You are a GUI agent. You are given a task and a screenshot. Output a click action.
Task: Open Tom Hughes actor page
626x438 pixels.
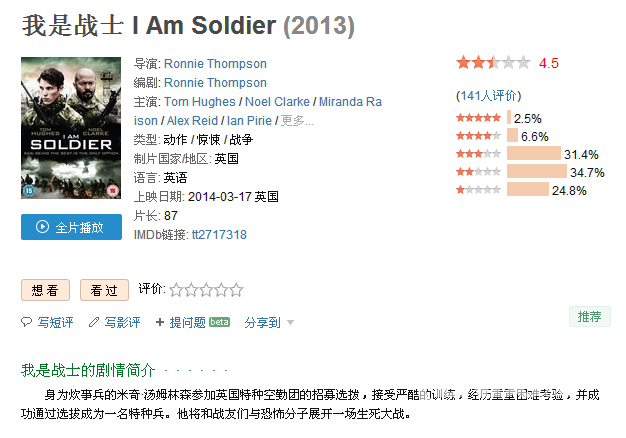200,101
